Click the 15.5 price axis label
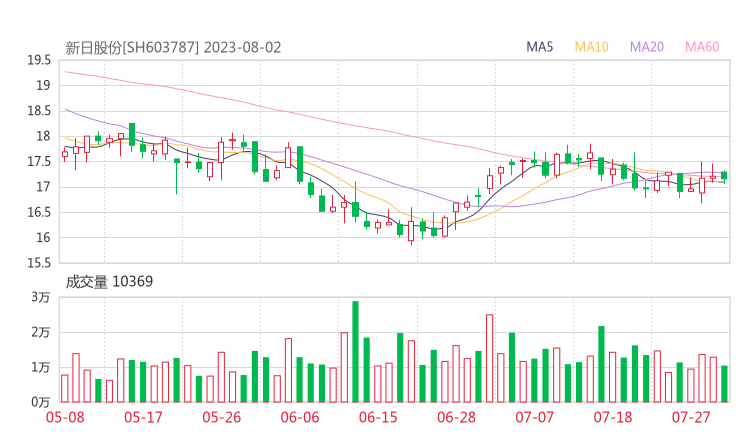Image resolution: width=740 pixels, height=440 pixels. [39, 263]
